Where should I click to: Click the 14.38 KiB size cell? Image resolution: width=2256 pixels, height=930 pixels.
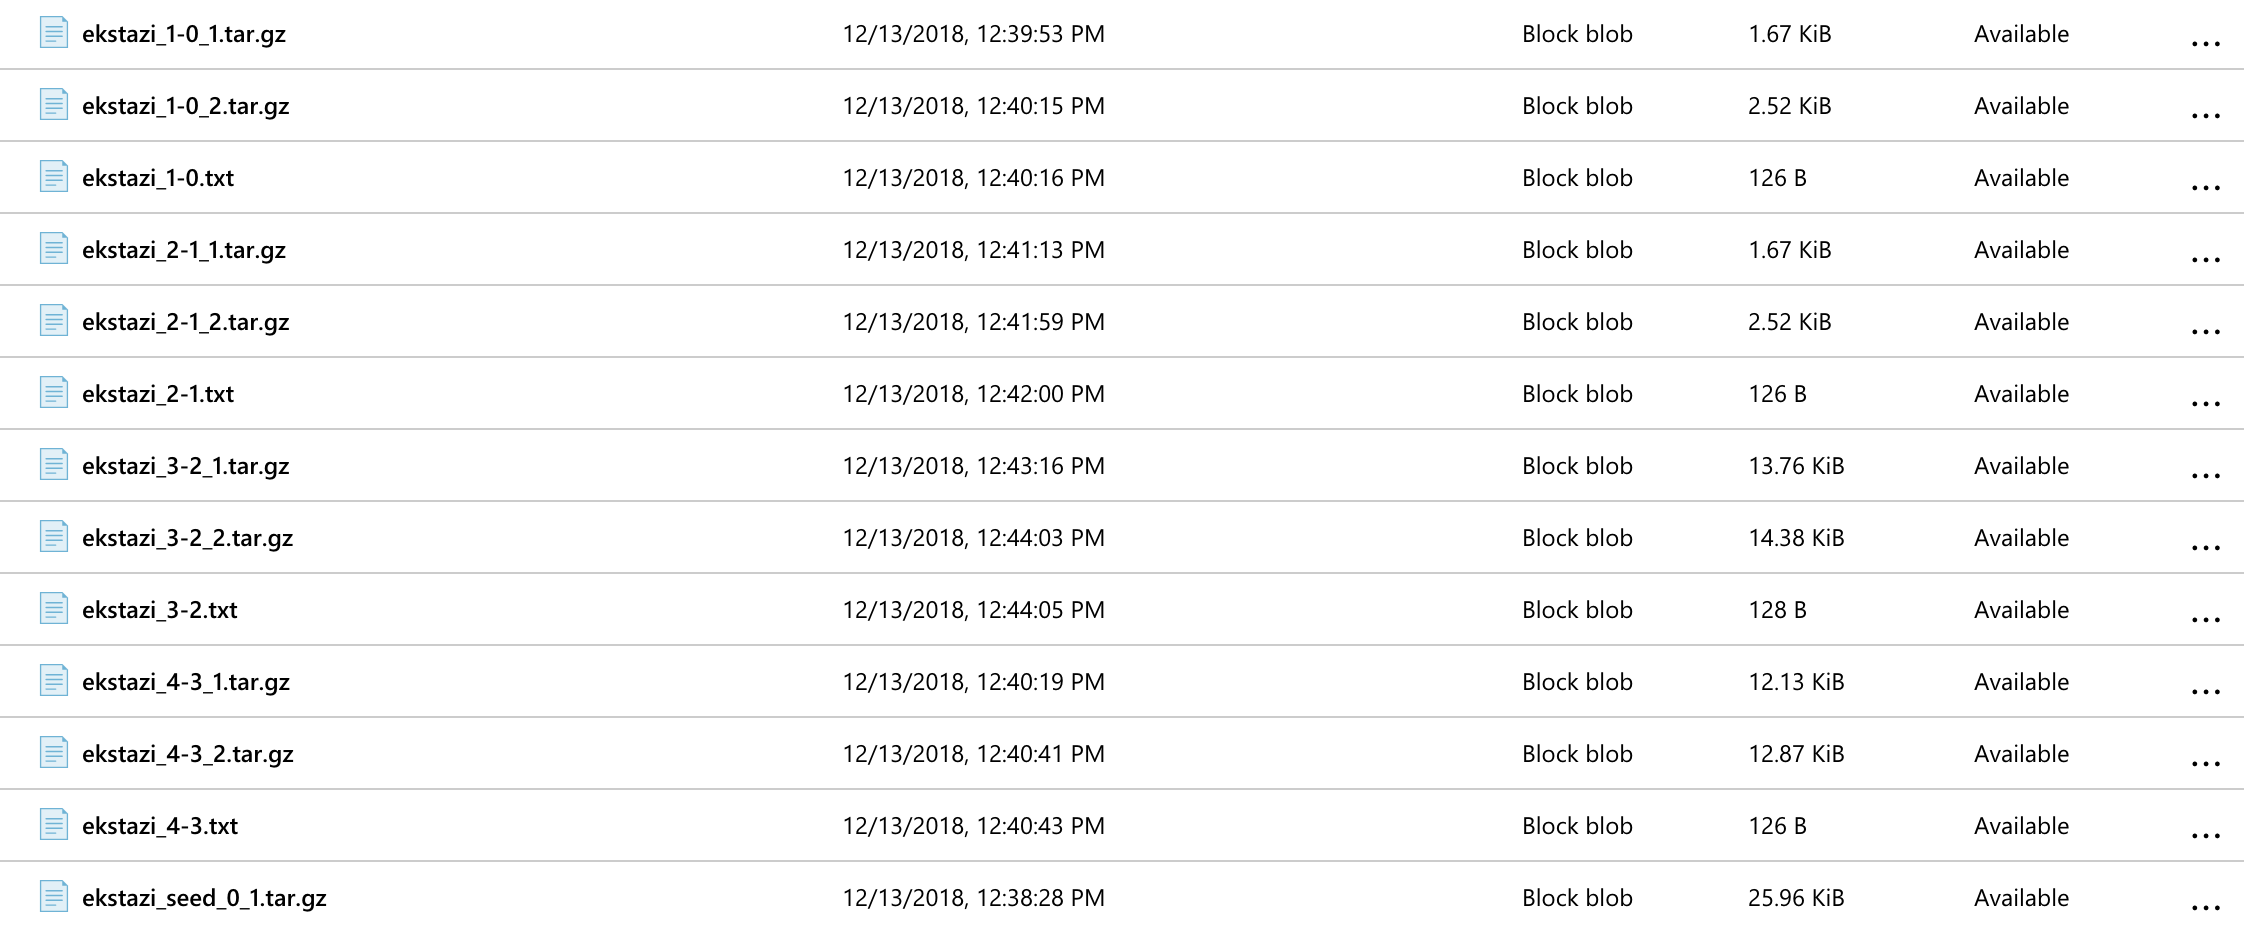click(1796, 538)
